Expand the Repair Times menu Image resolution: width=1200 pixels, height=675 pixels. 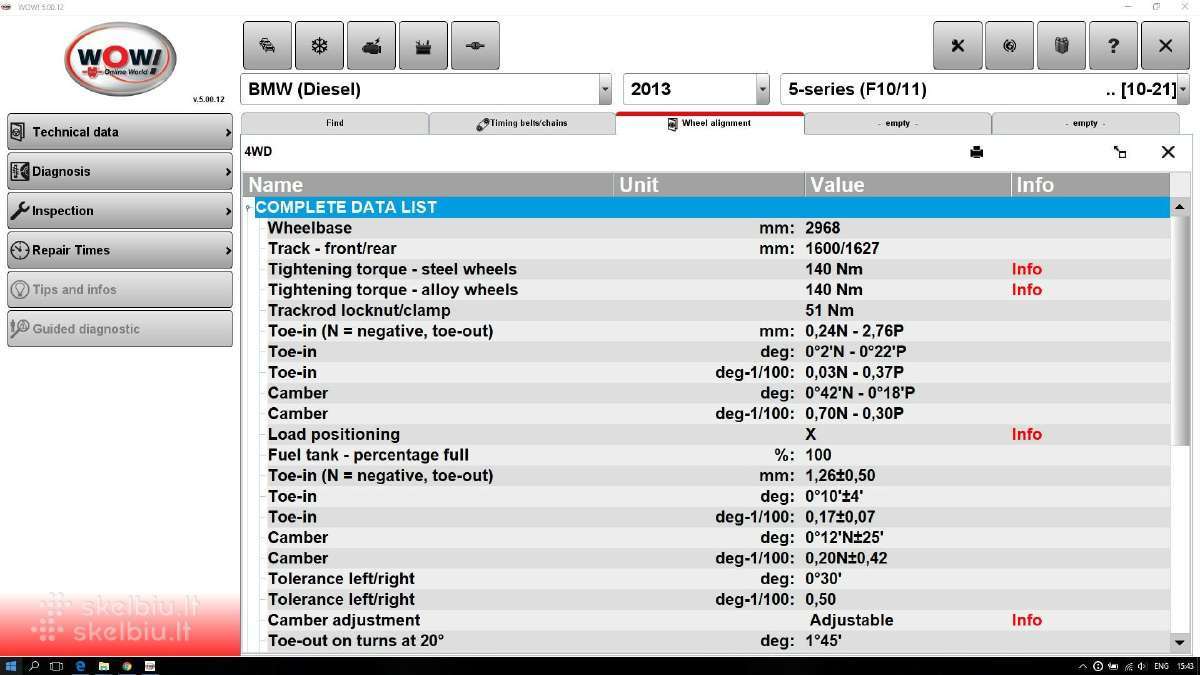tap(120, 250)
